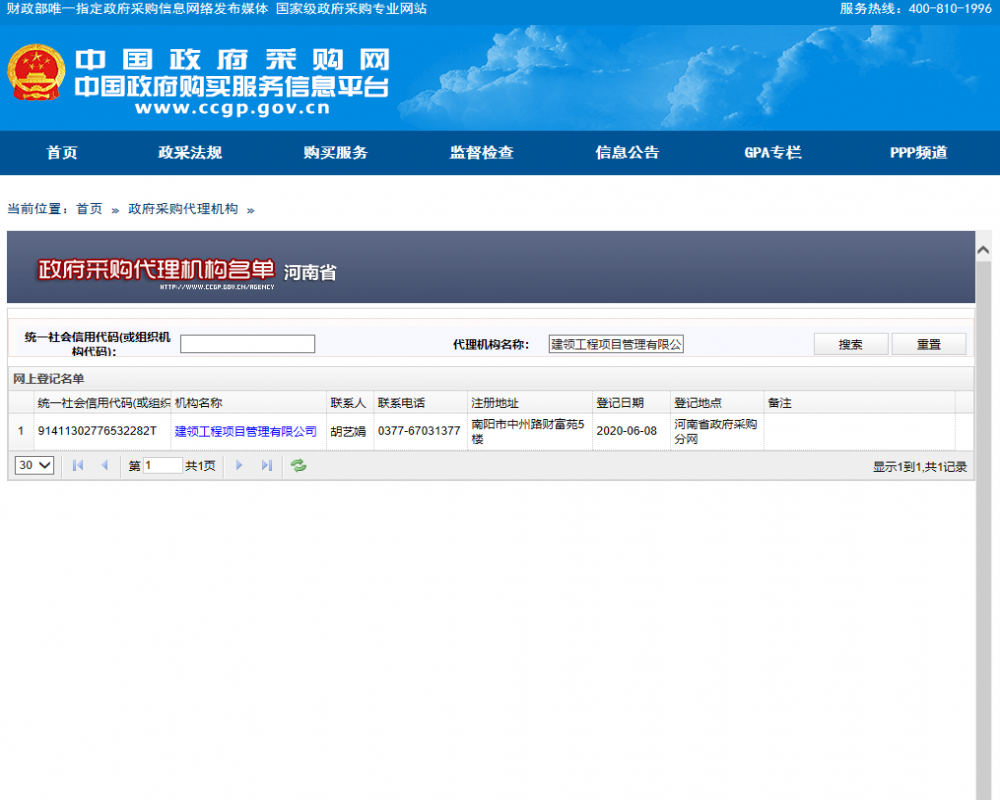Open 政采法规 navigation menu
Image resolution: width=1000 pixels, height=800 pixels.
[x=190, y=153]
